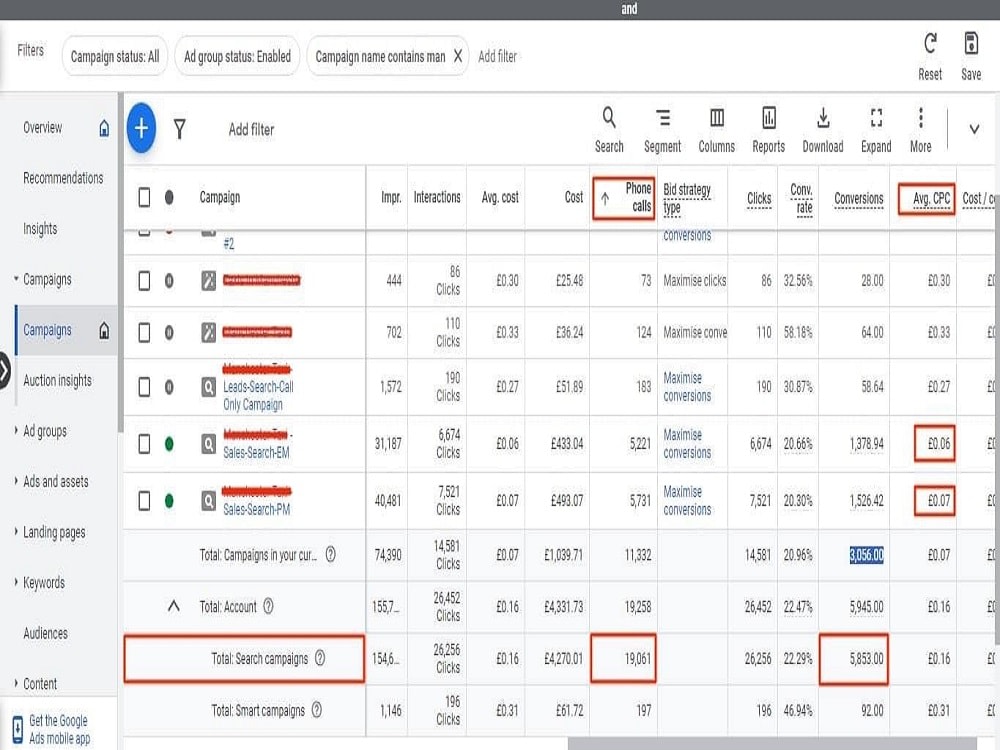Screen dimensions: 1000x750
Task: Open Campaign status: All filter chip
Action: [x=115, y=56]
